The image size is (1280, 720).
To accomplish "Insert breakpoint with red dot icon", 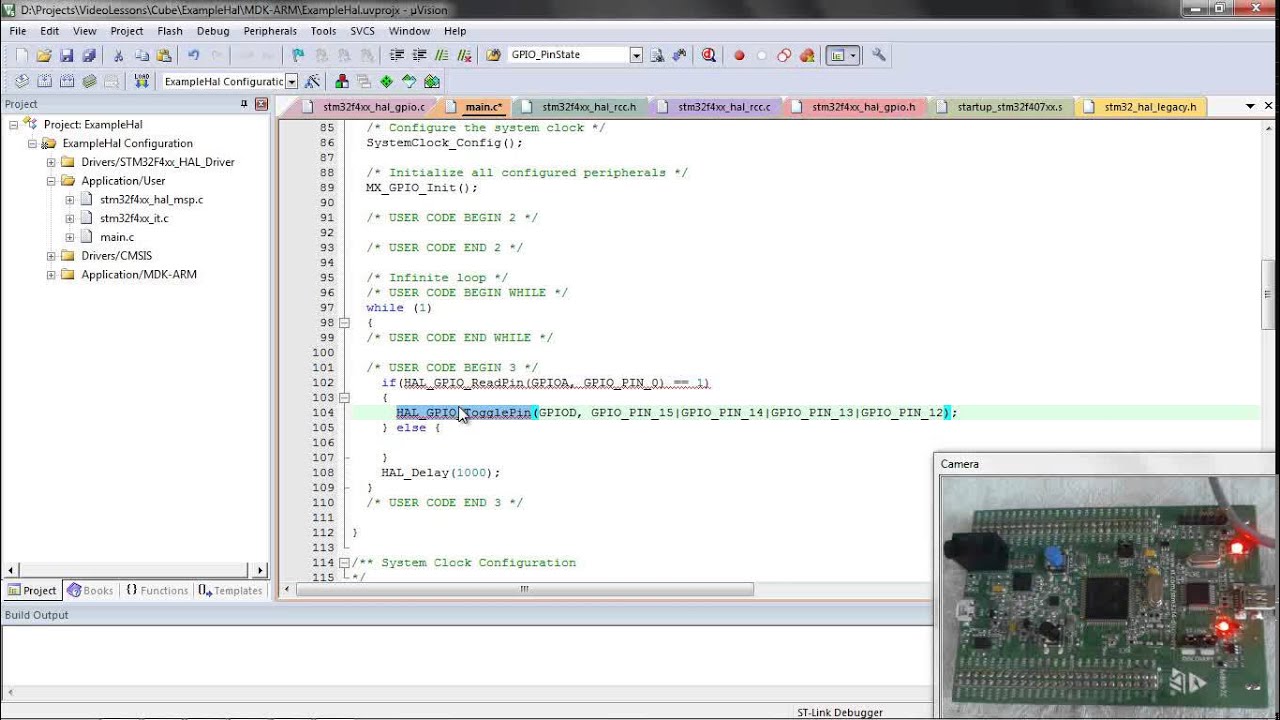I will pos(739,55).
